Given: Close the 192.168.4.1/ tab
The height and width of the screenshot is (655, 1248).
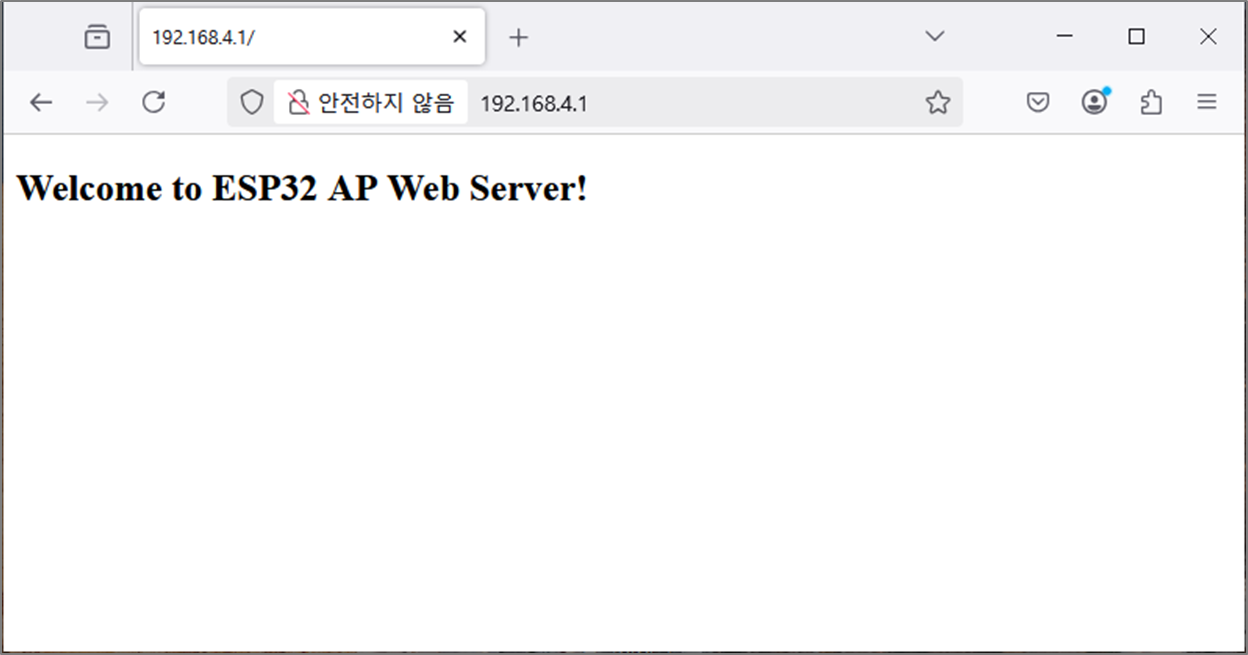Looking at the screenshot, I should pos(460,37).
